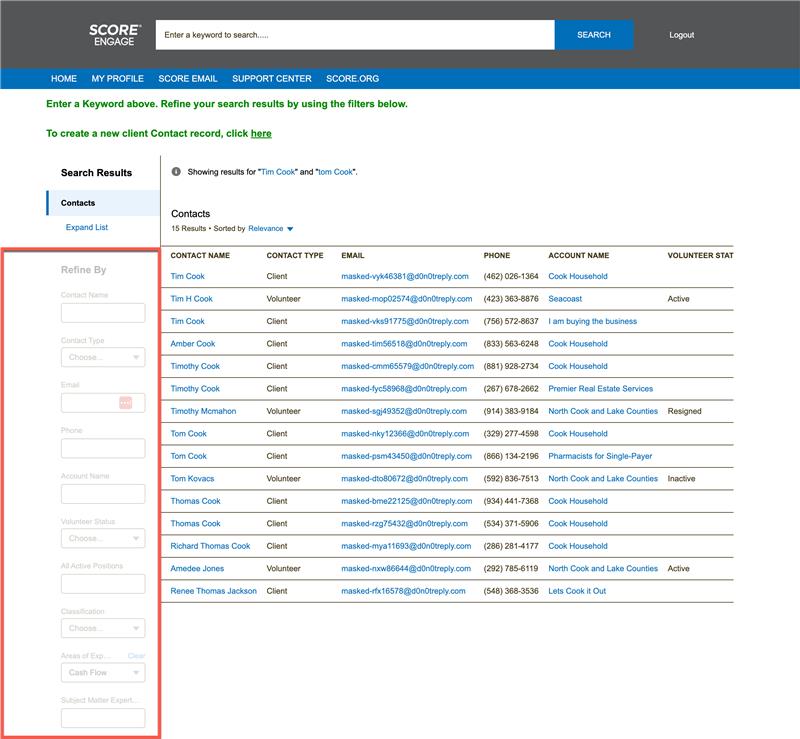
Task: Go to the HOME menu item
Action: tap(64, 79)
